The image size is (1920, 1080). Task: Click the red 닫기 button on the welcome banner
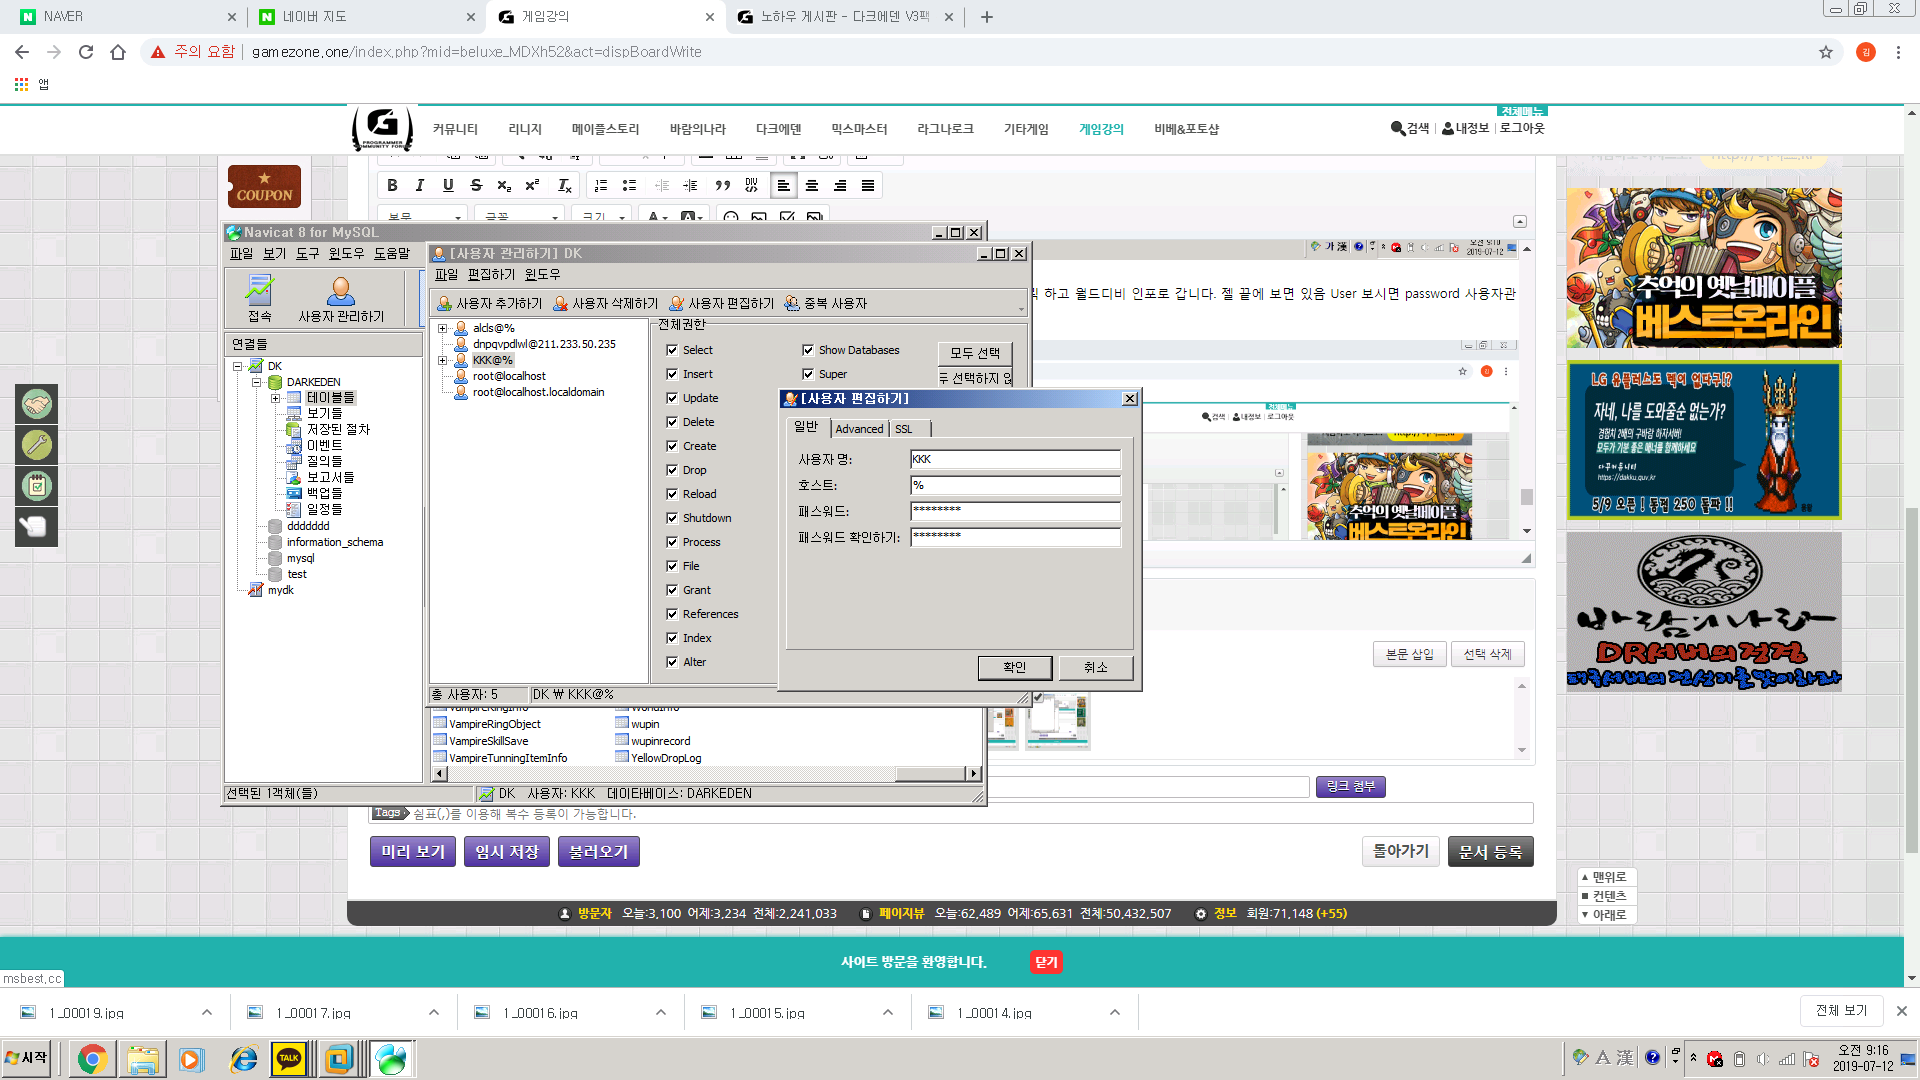pyautogui.click(x=1046, y=962)
